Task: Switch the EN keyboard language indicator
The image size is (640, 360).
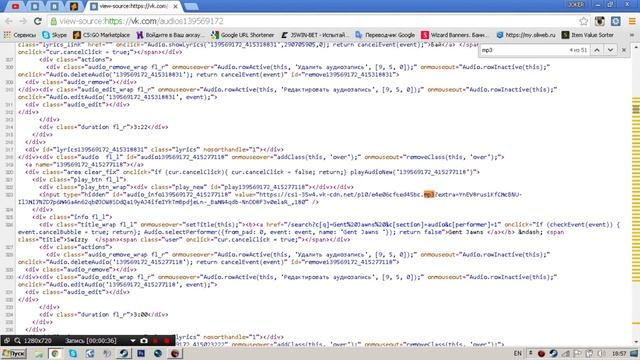Action: (x=518, y=353)
